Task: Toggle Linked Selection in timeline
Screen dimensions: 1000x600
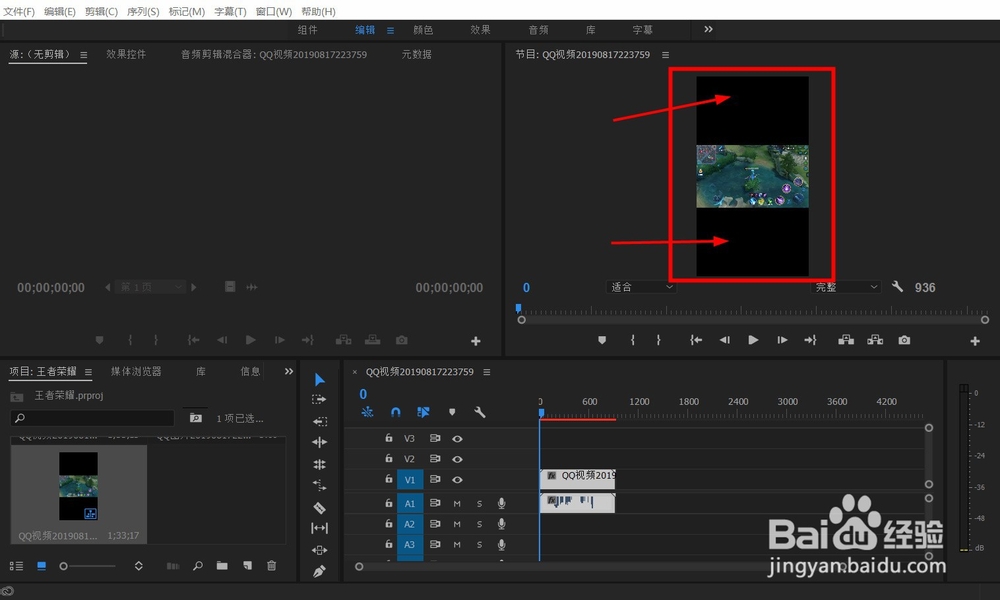Action: 423,413
